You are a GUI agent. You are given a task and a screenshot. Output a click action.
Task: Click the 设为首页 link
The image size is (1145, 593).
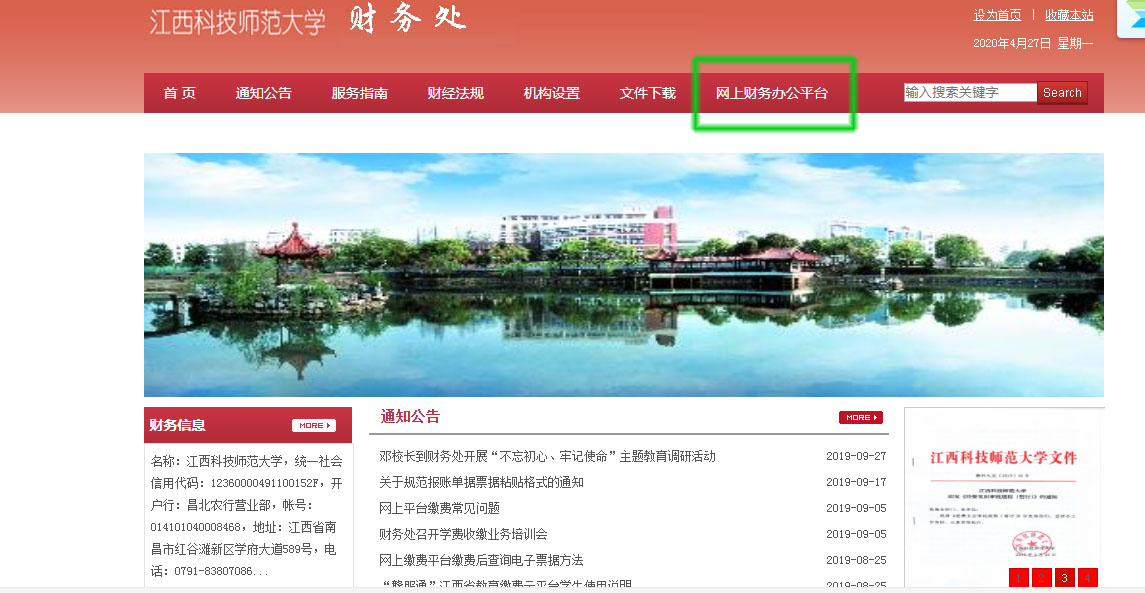997,15
